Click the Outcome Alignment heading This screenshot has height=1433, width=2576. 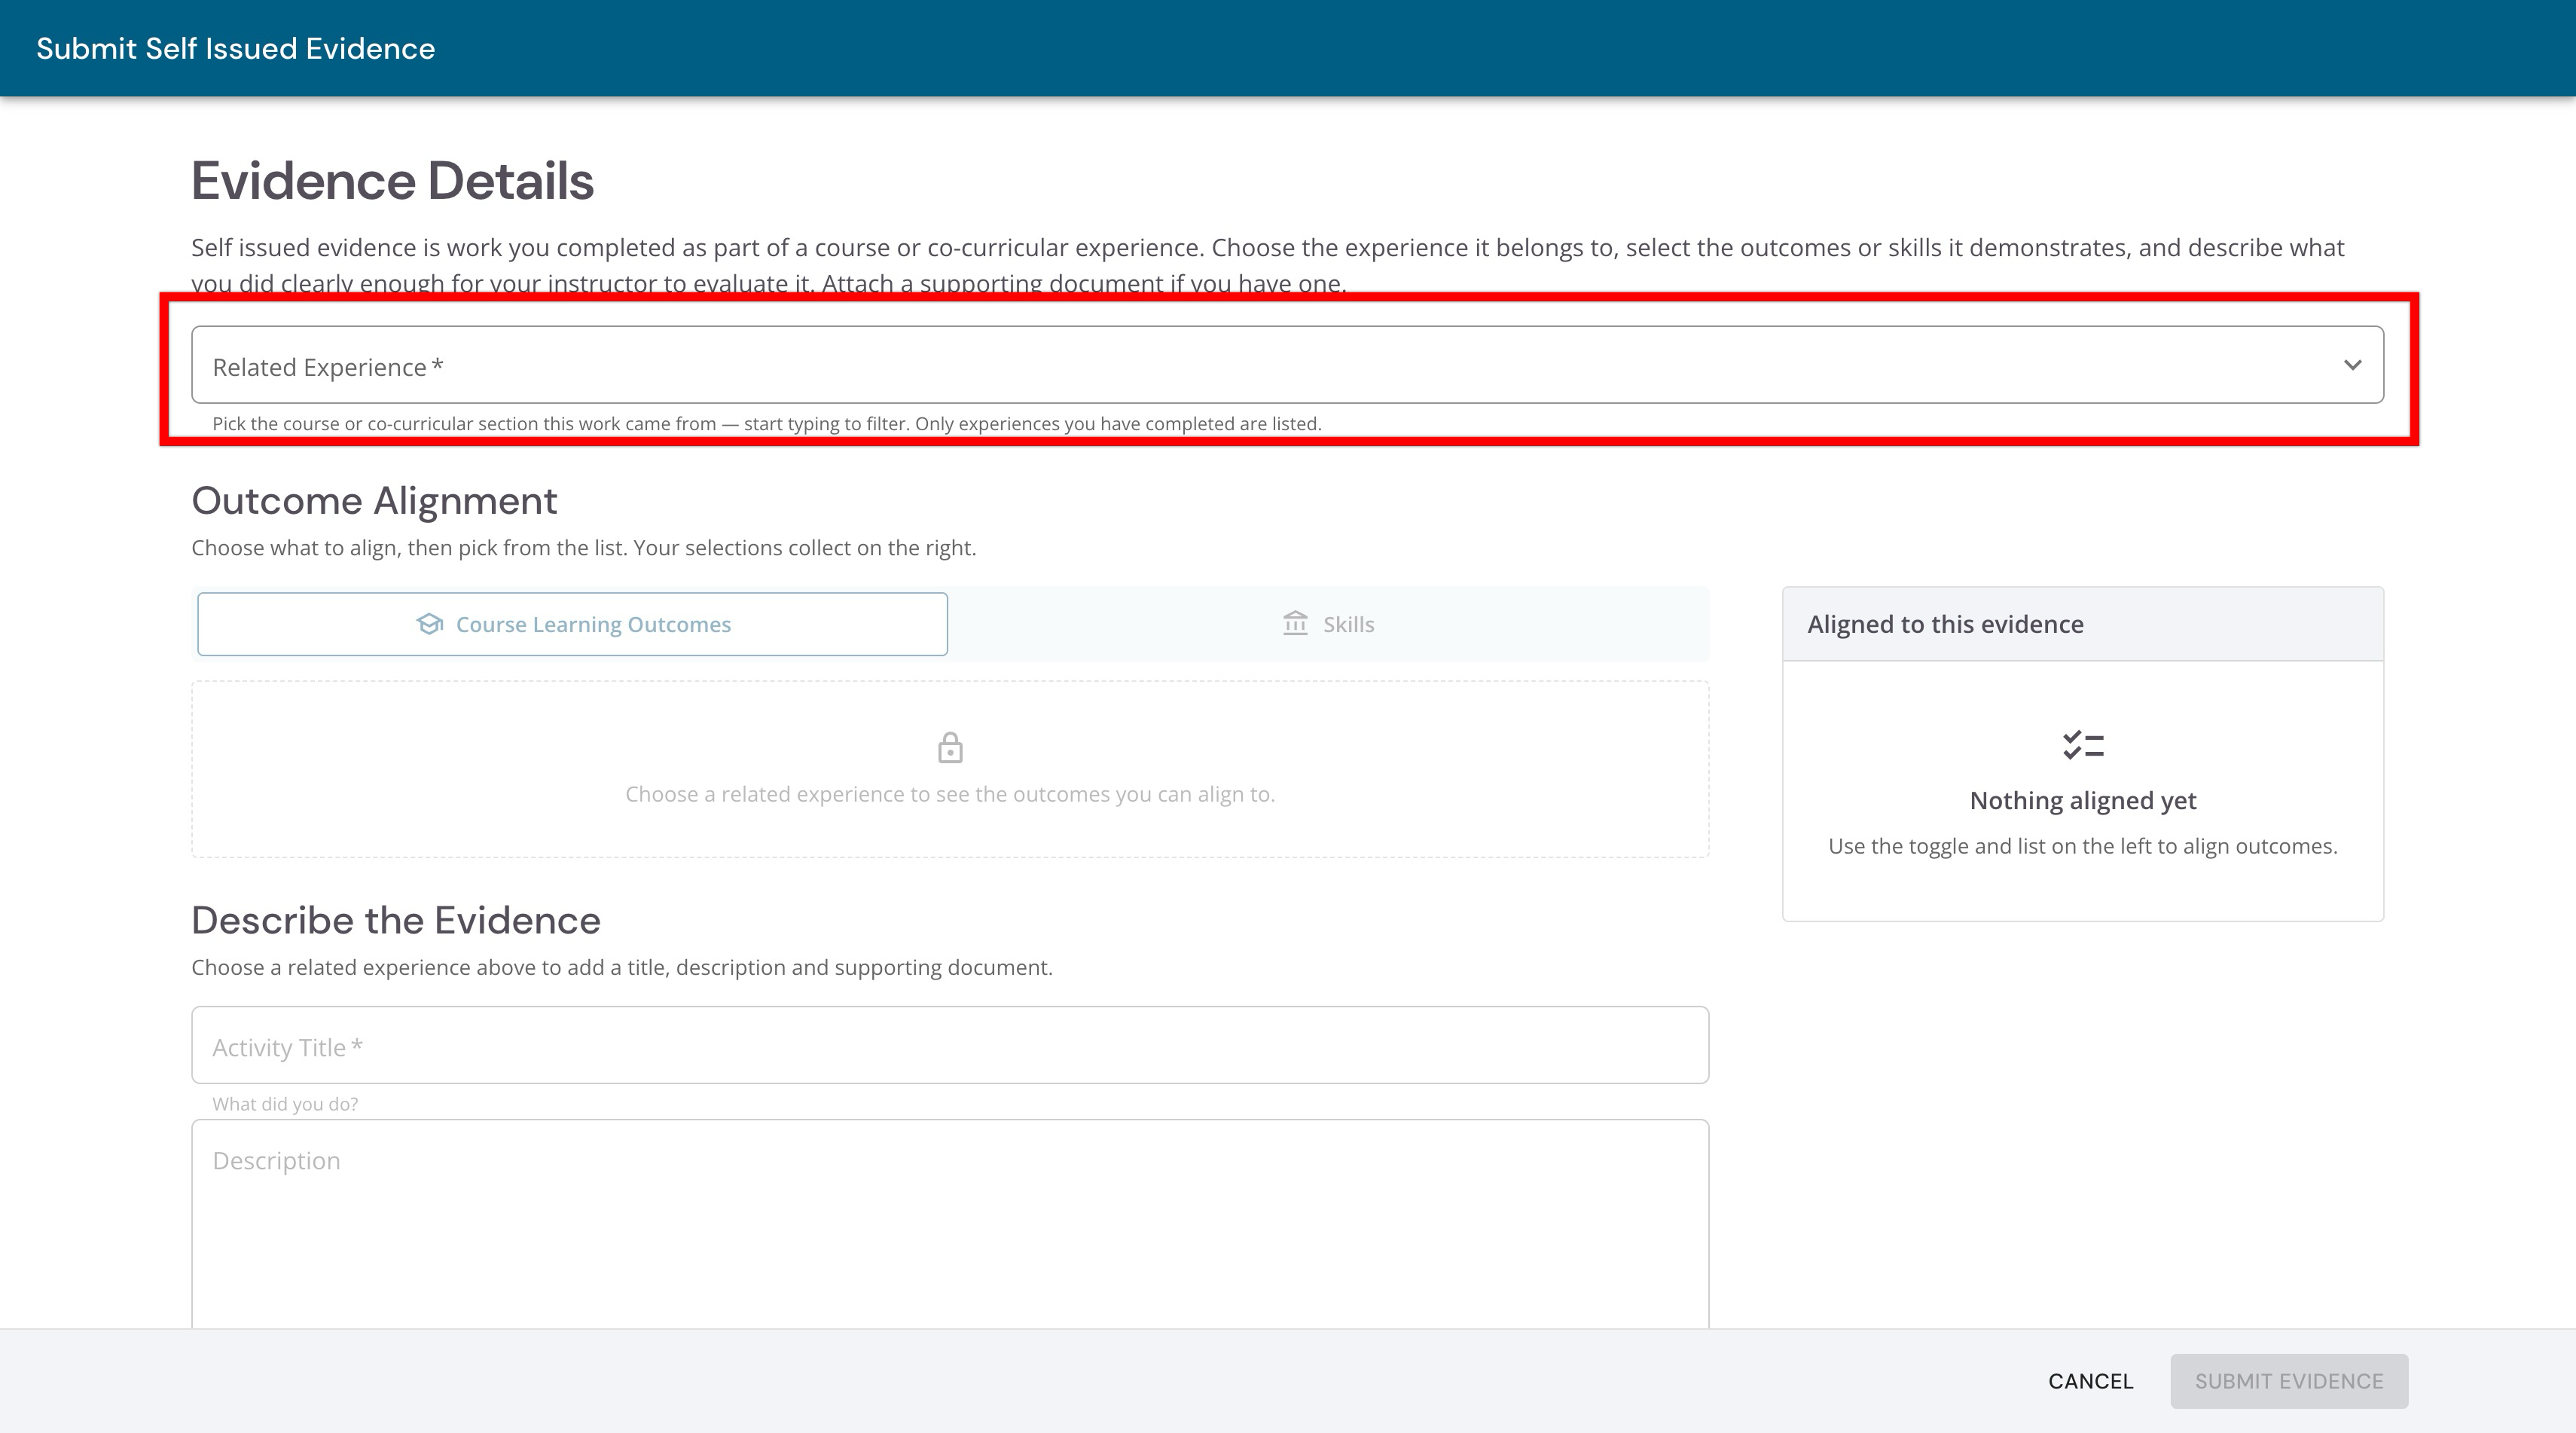click(374, 501)
